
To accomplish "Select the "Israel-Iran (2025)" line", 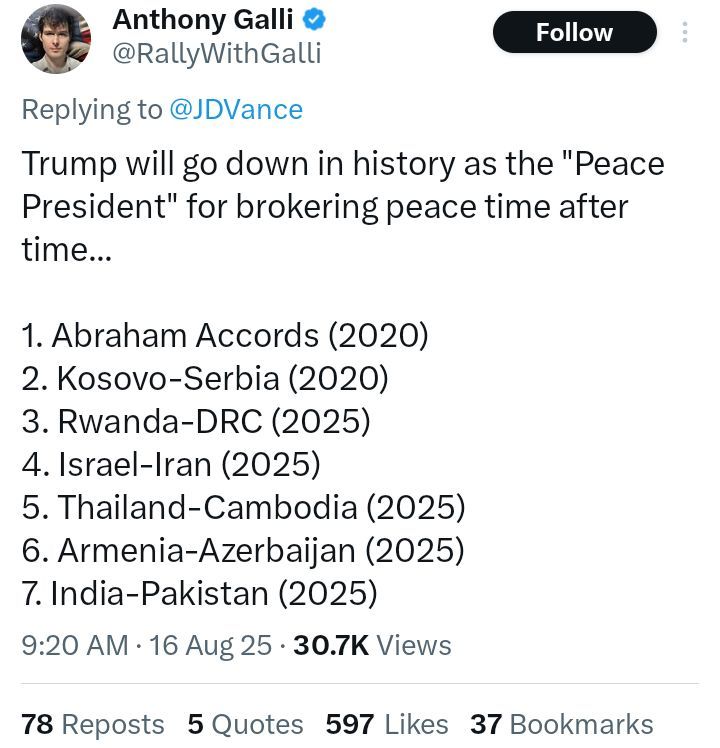I will click(x=171, y=464).
